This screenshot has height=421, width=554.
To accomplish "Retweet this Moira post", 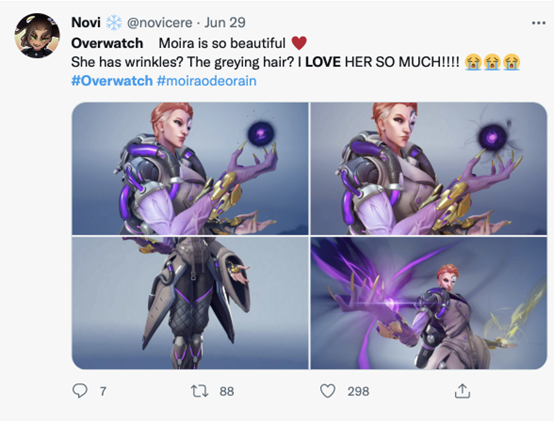I will (x=200, y=391).
